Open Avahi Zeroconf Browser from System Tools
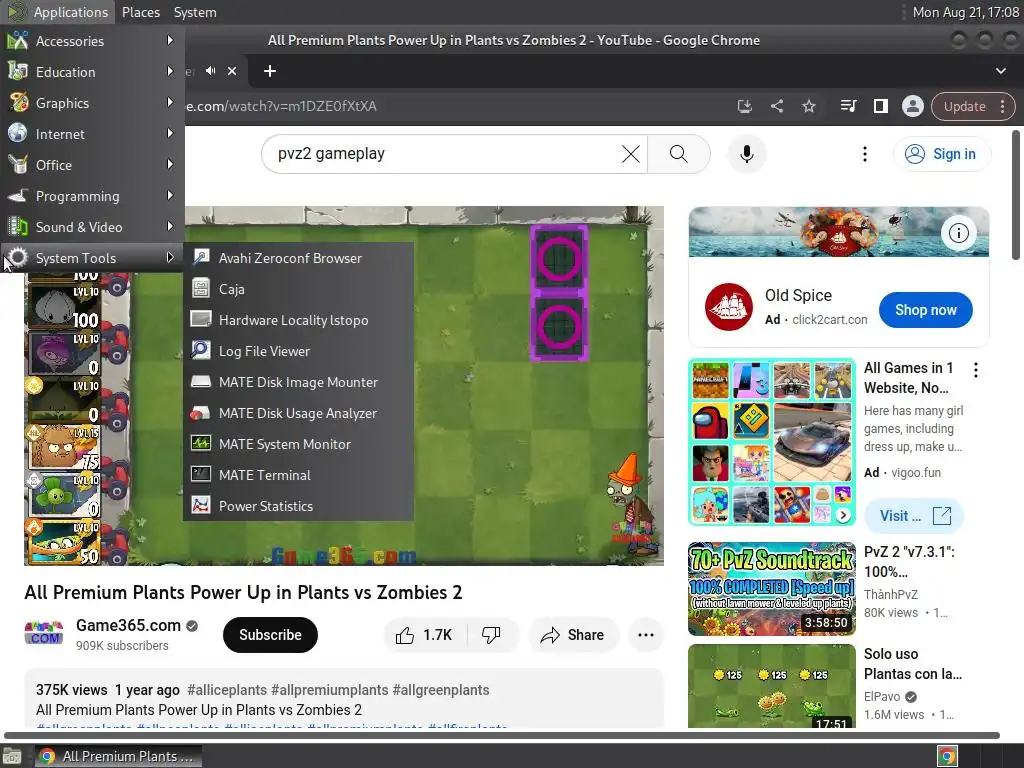Image resolution: width=1024 pixels, height=768 pixels. 298,258
